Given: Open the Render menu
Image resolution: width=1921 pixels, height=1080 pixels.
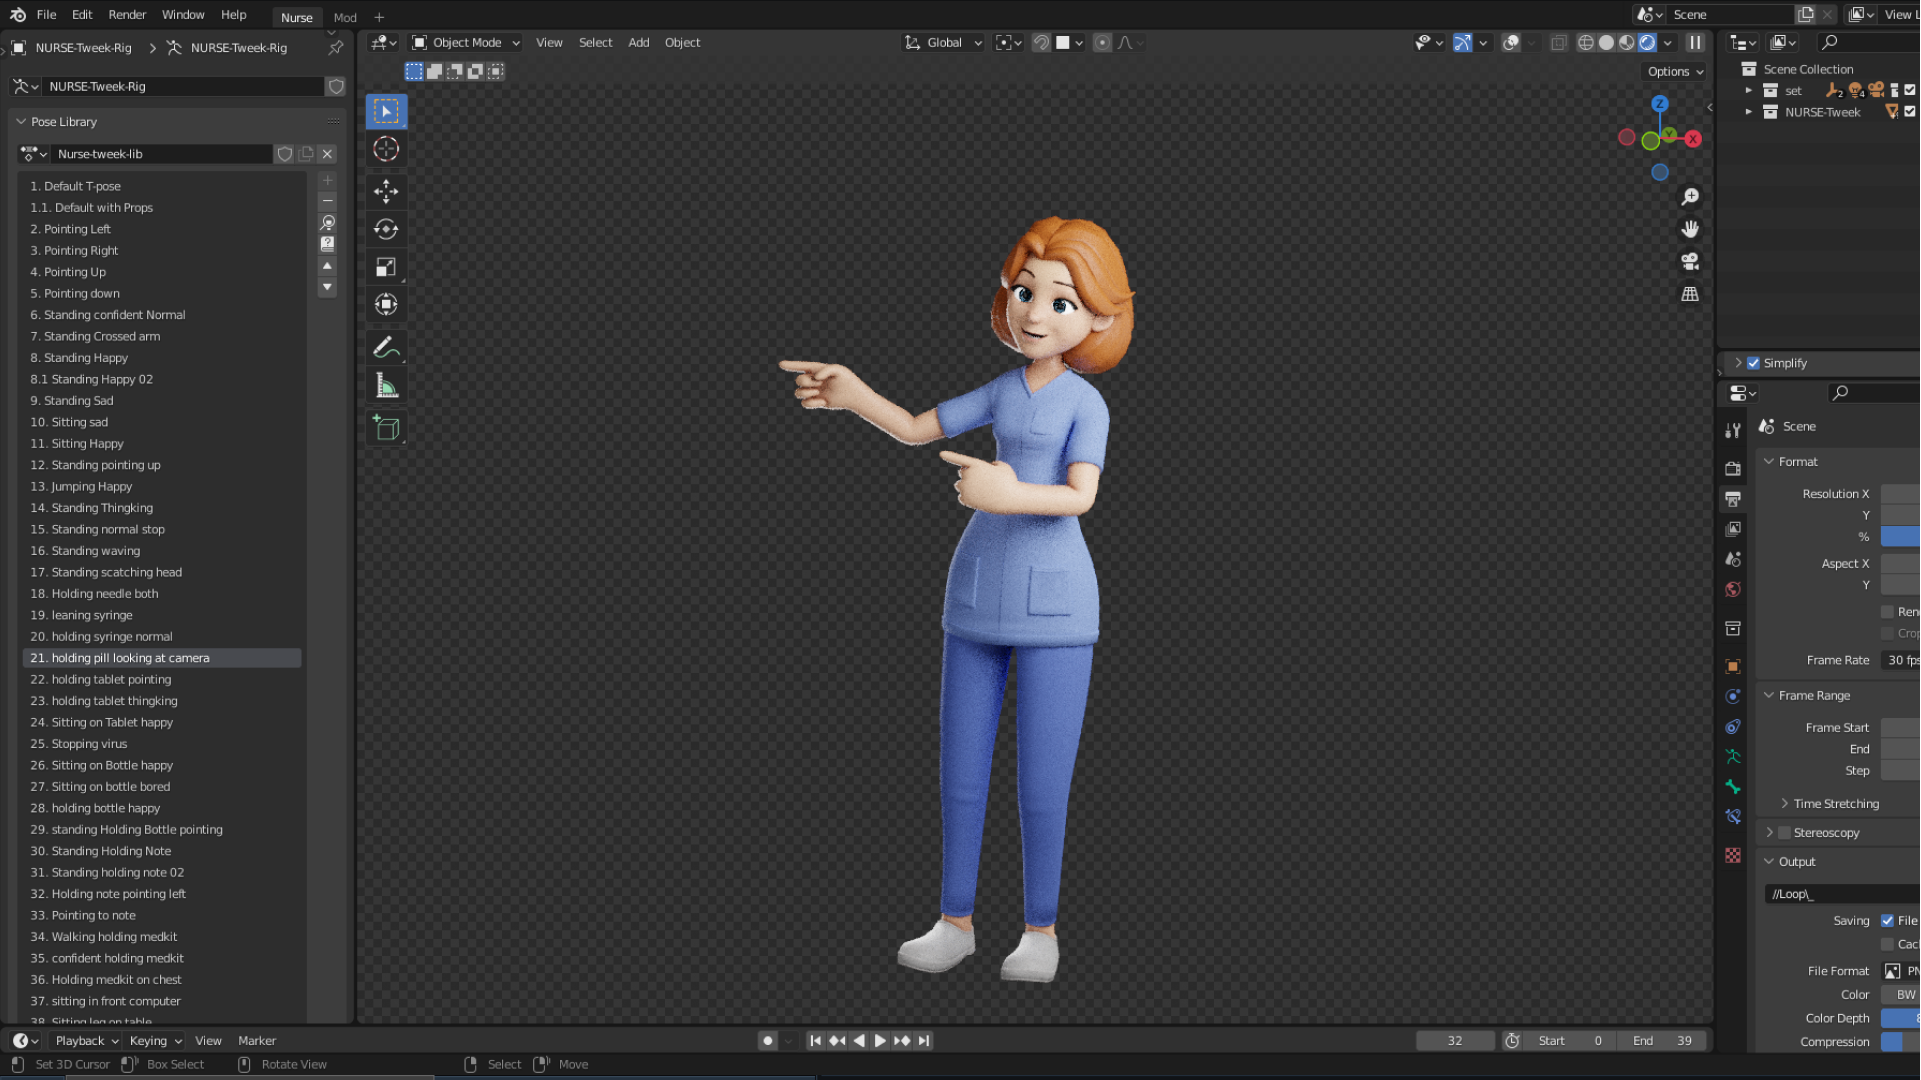Looking at the screenshot, I should [x=127, y=14].
